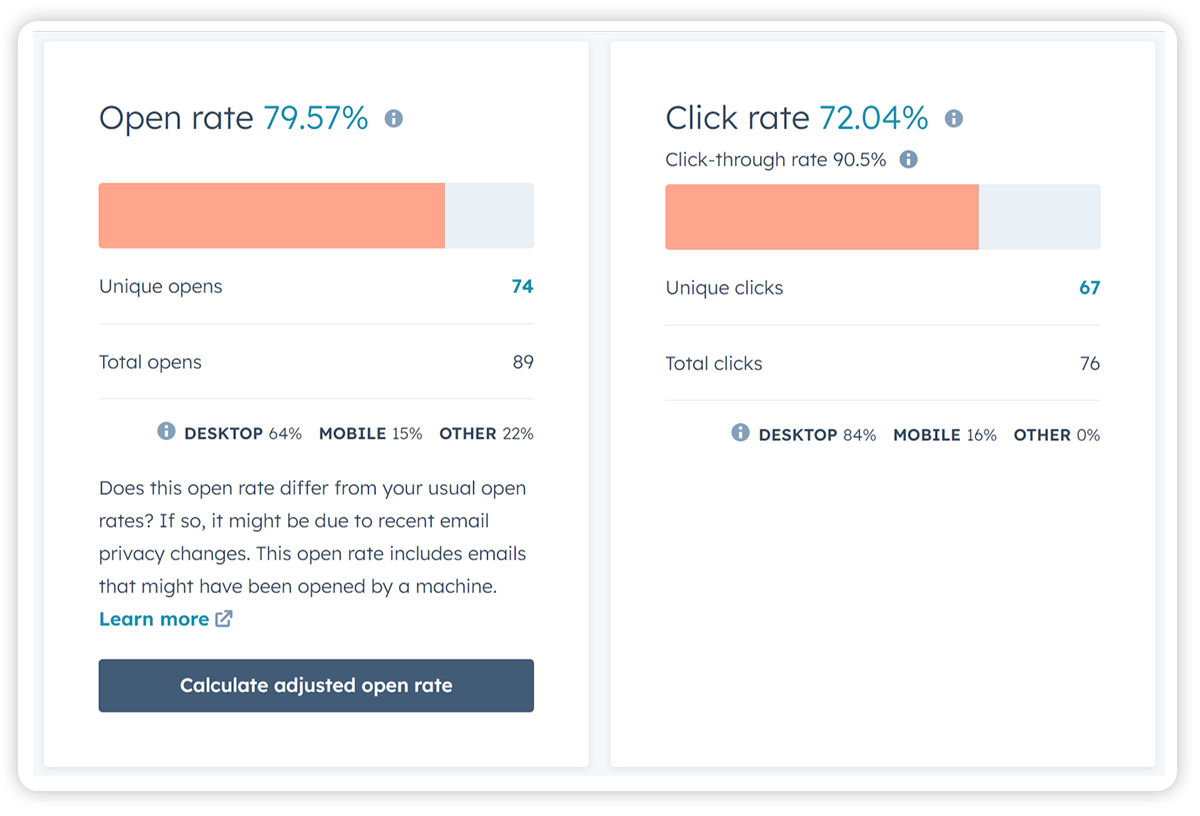The height and width of the screenshot is (816, 1200).
Task: Click the Click rate tooltip info bubble
Action: click(953, 118)
